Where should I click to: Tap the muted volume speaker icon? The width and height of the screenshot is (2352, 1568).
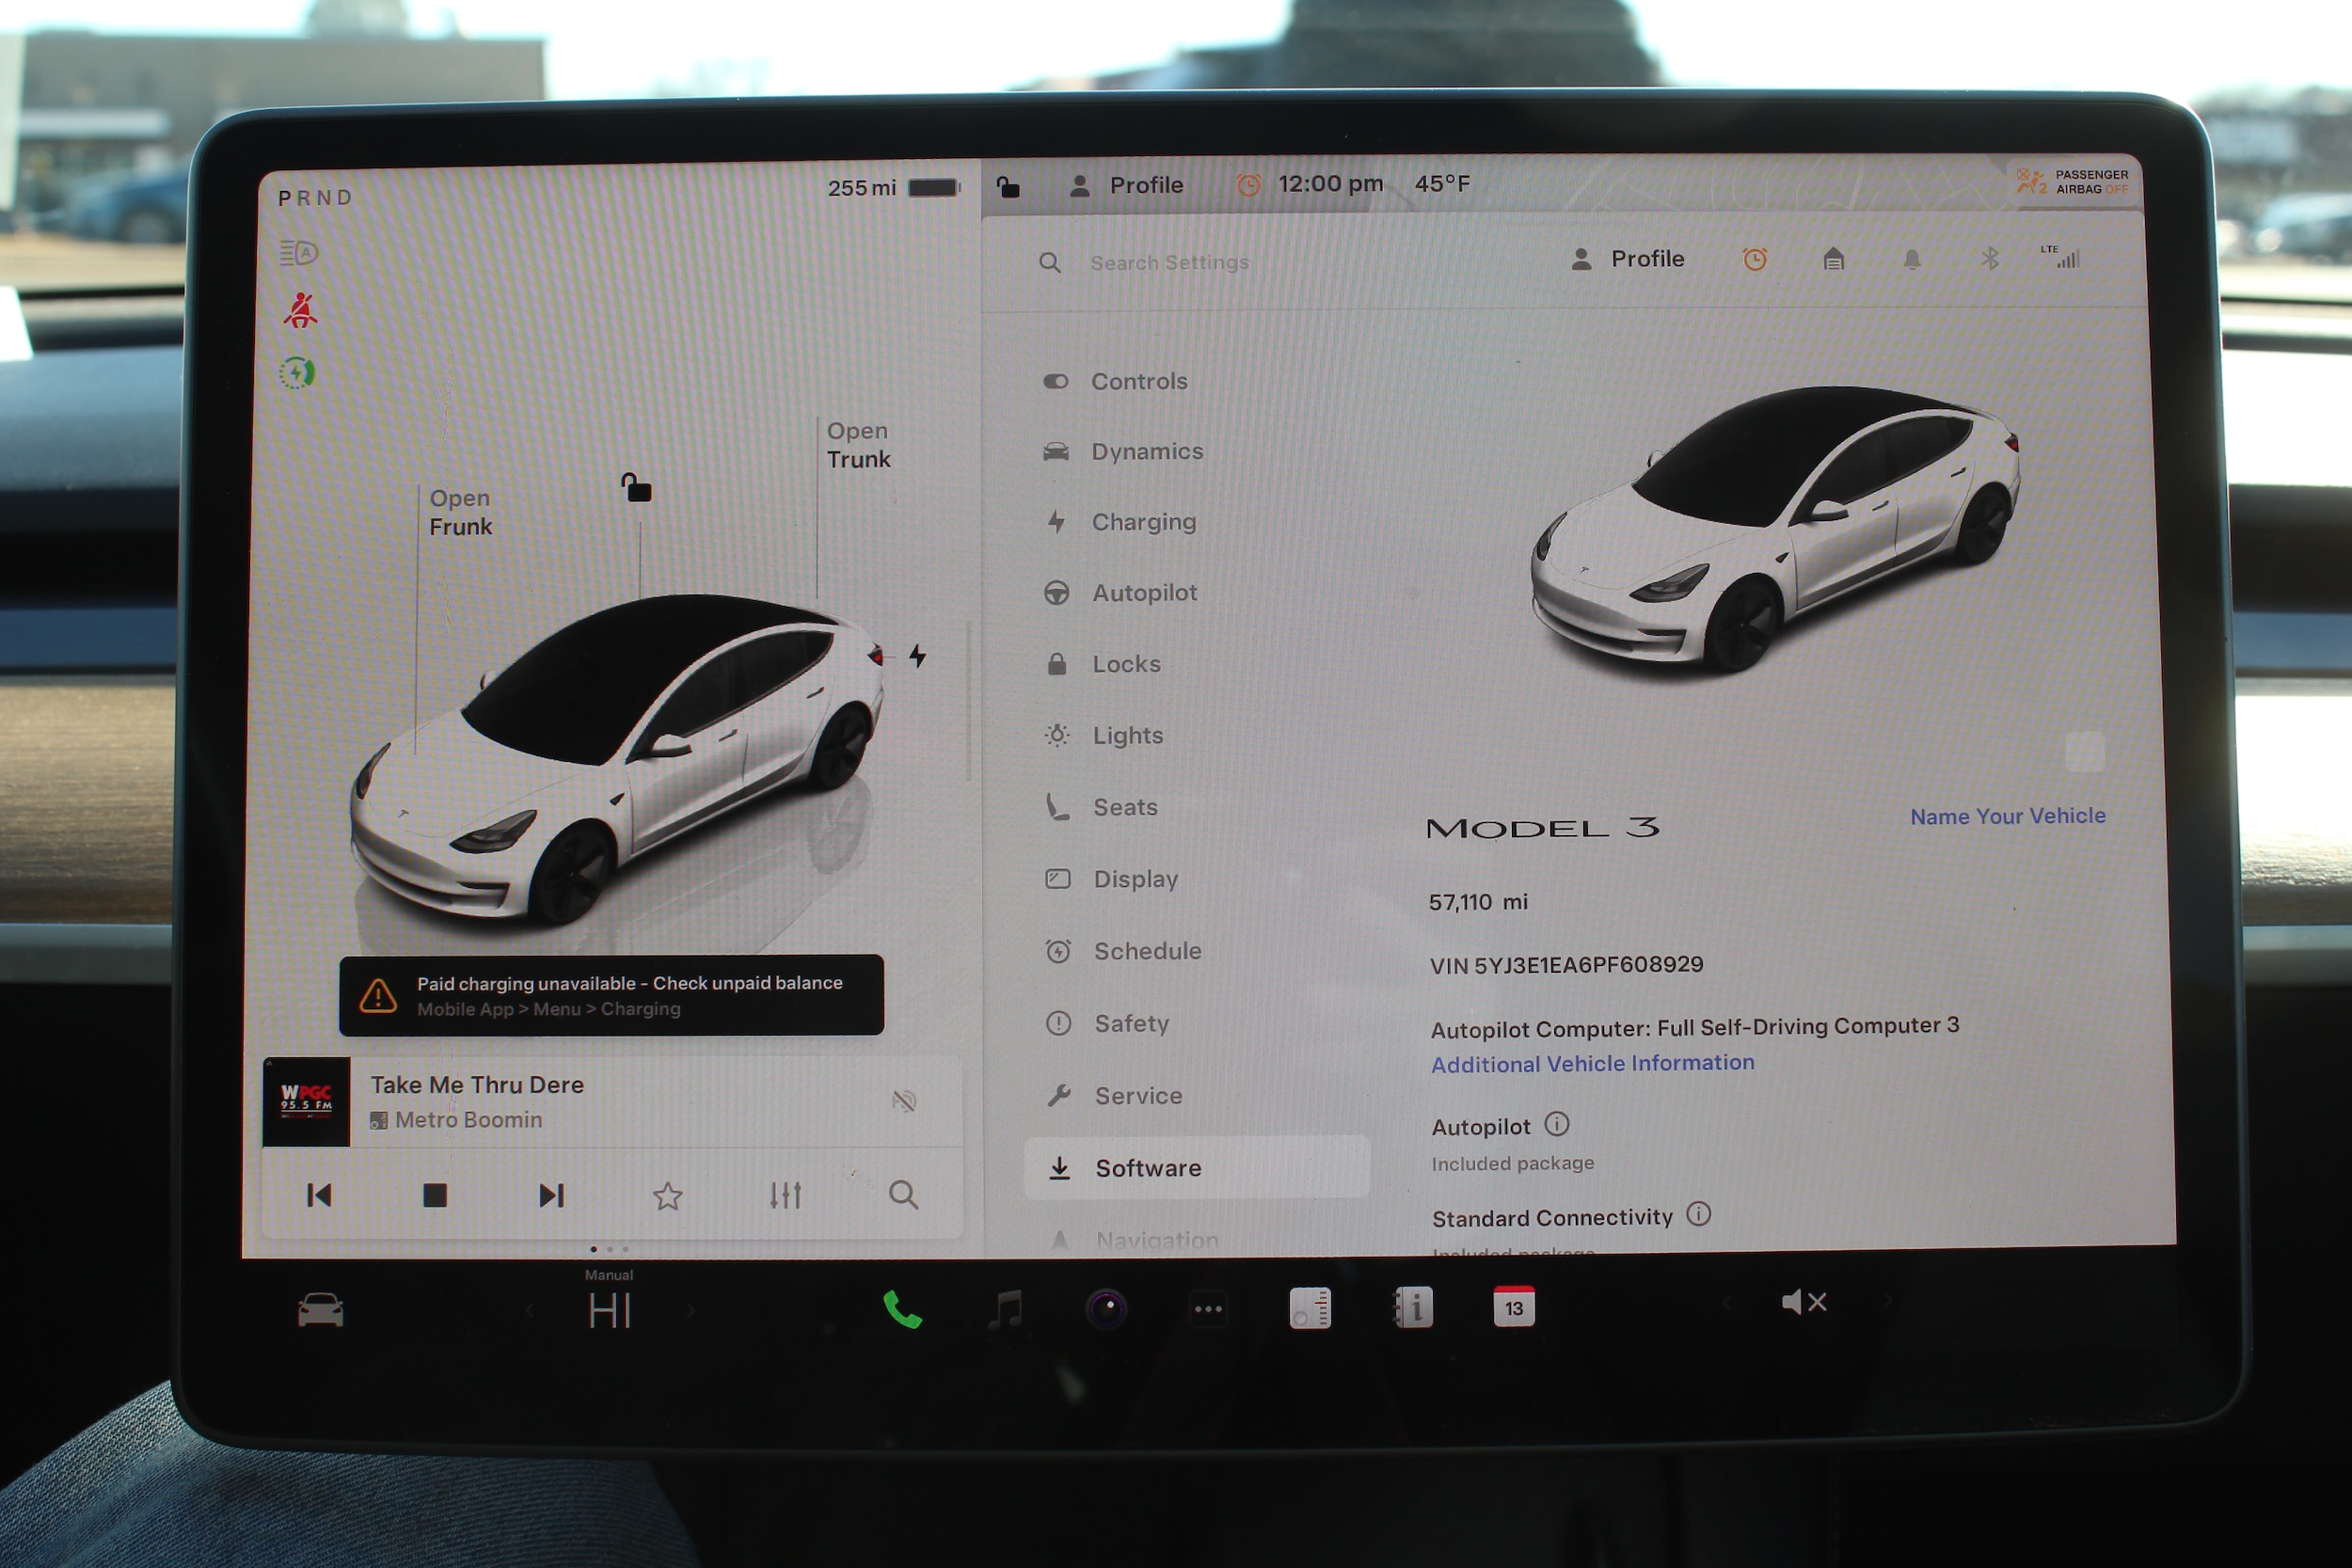[x=1803, y=1302]
